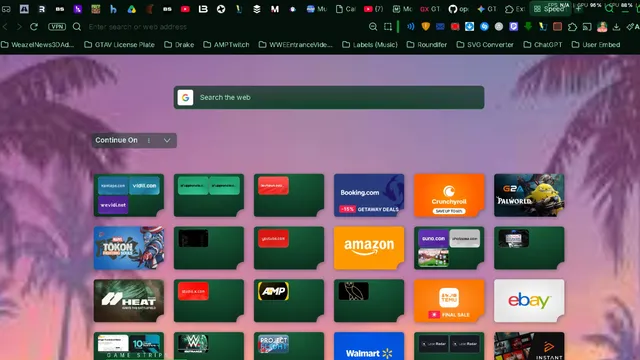Click the magnifier icon in address bar
640x360 pixels.
coord(77,27)
